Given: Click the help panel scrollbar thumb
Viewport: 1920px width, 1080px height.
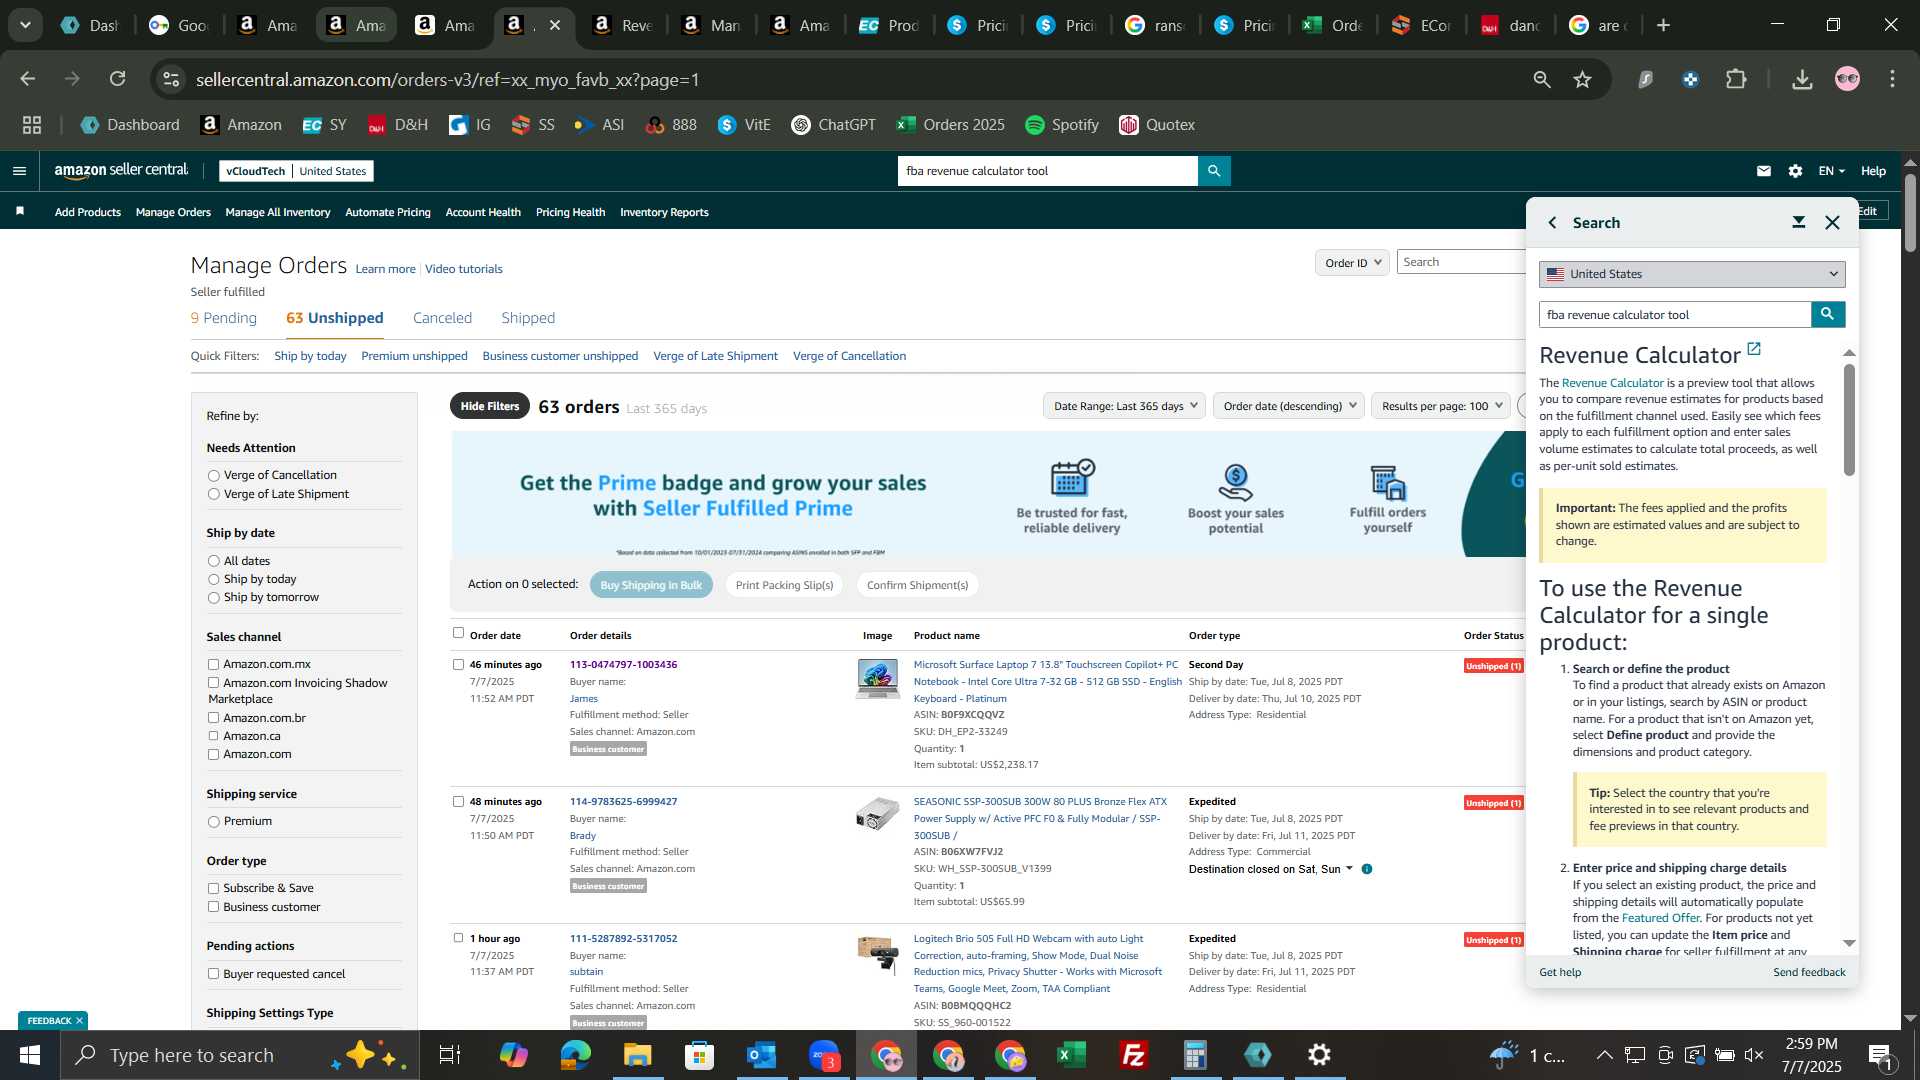Looking at the screenshot, I should pyautogui.click(x=1849, y=420).
